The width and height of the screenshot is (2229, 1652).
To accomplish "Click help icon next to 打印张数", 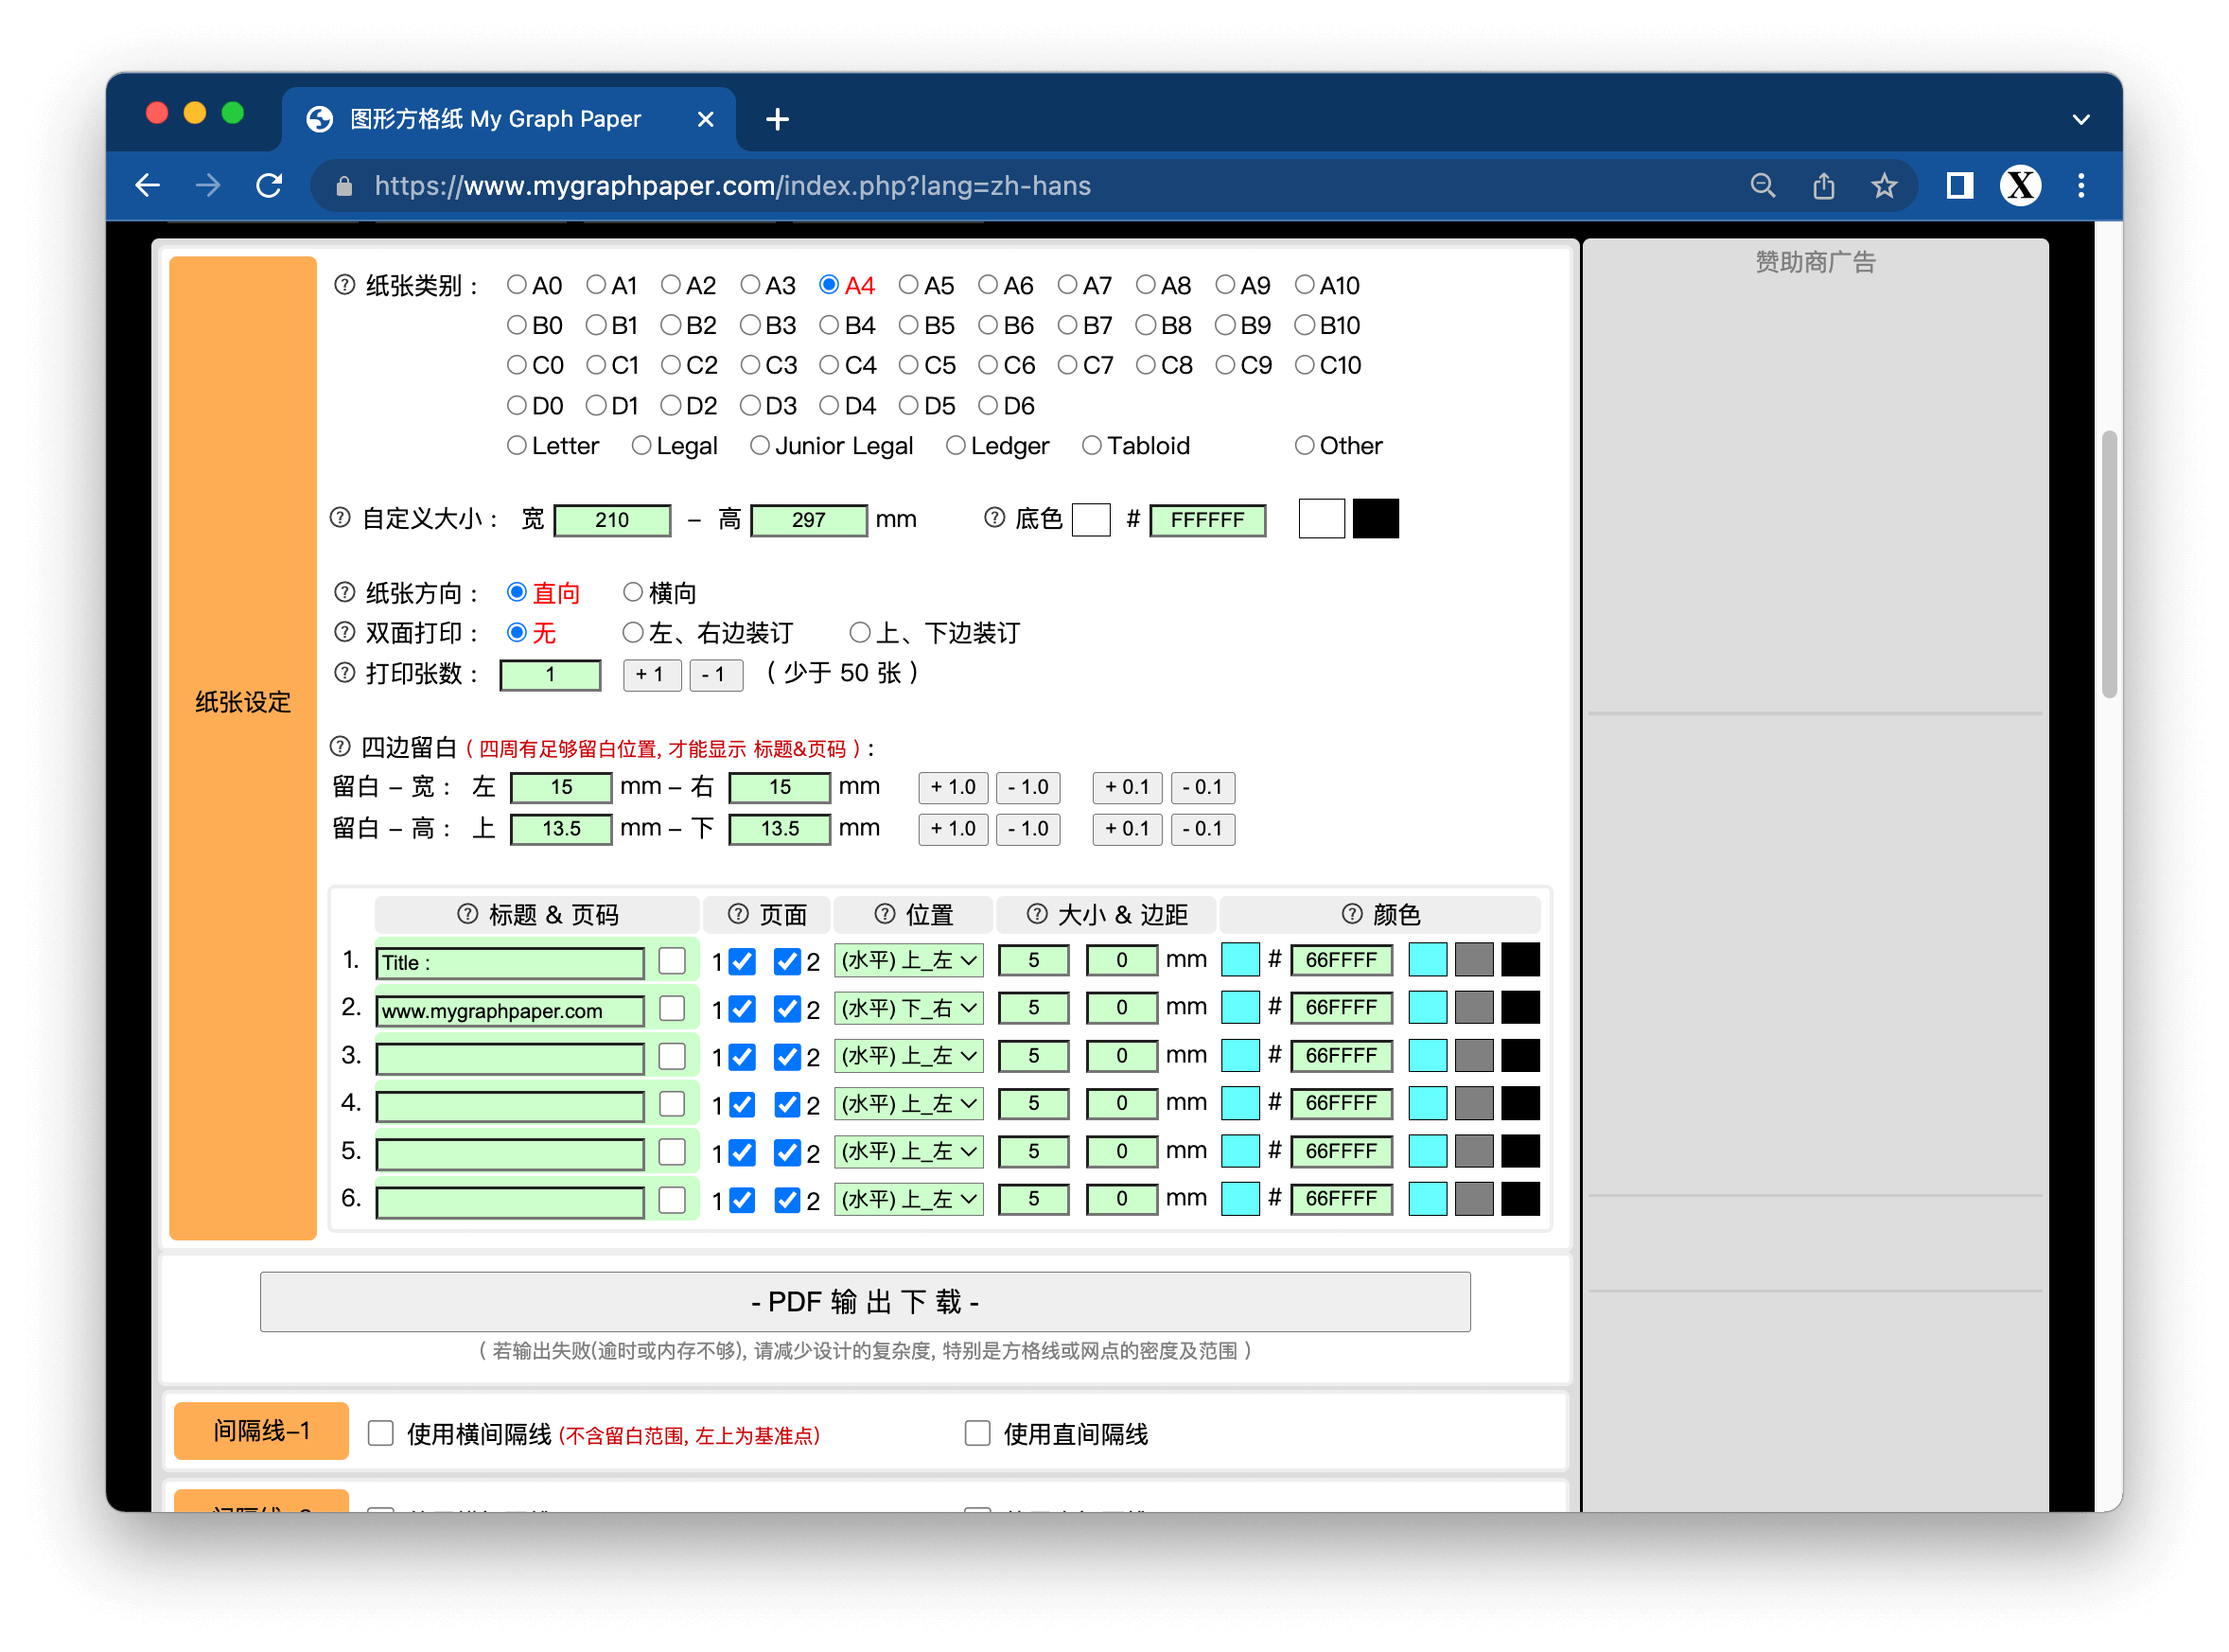I will (x=344, y=673).
